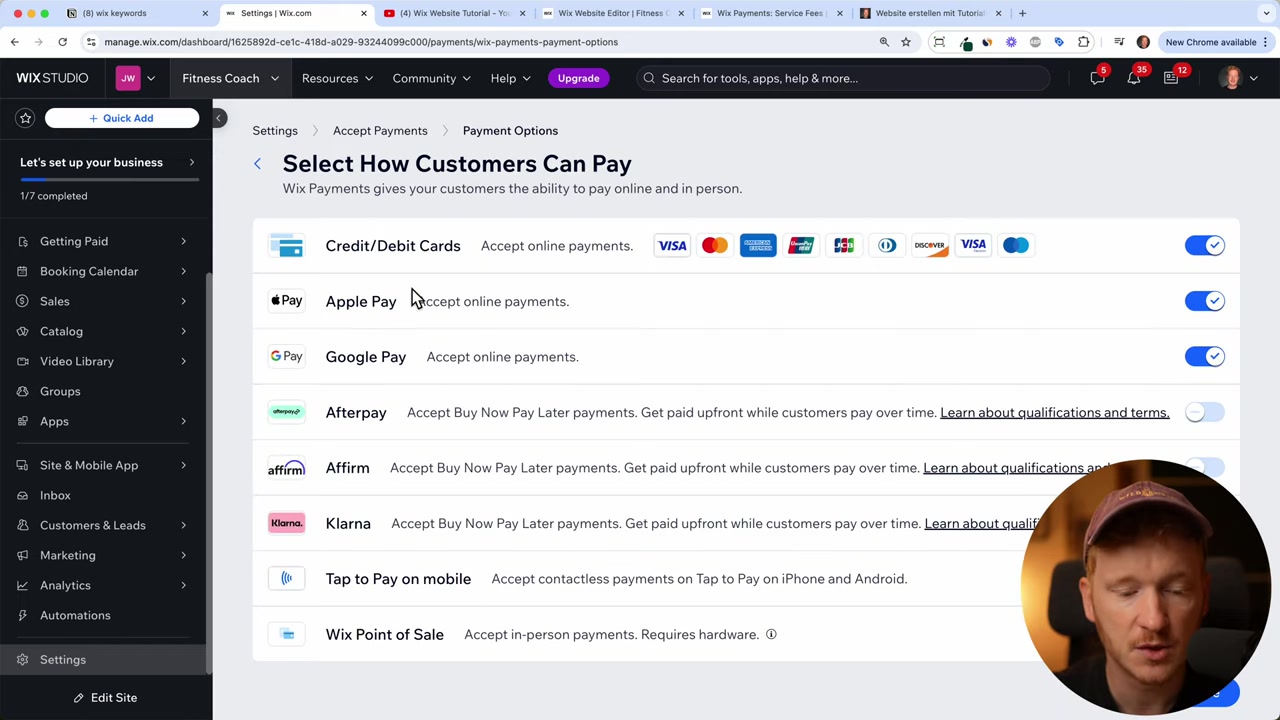Disable the Apple Pay toggle
This screenshot has height=720, width=1280.
click(1205, 301)
